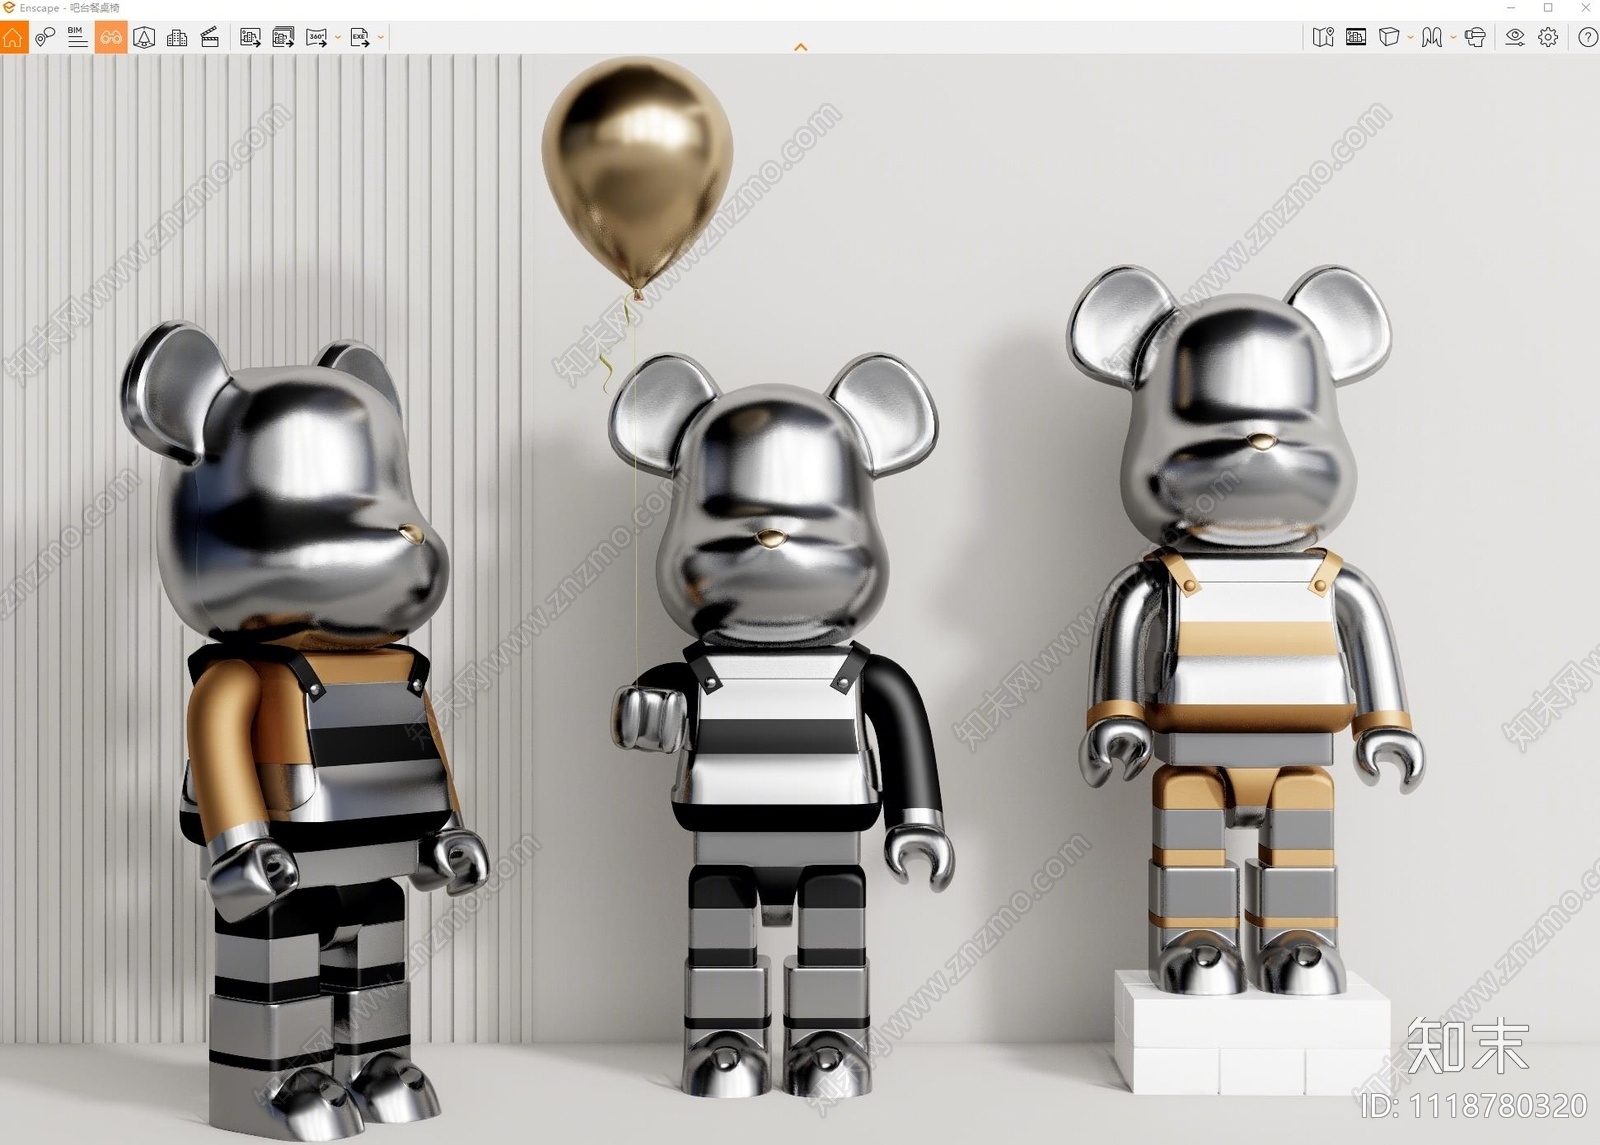Expand the 360 panorama export dropdown
Screen dimensions: 1600x1145
[x=338, y=38]
